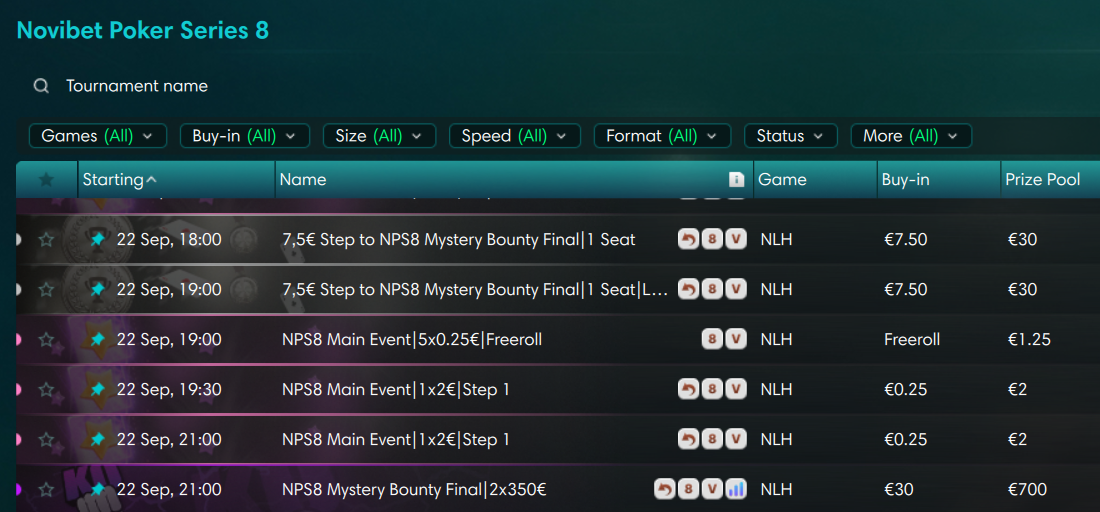Click the leaderboard chart icon on Mystery Bounty Final
Viewport: 1100px width, 512px height.
[736, 489]
